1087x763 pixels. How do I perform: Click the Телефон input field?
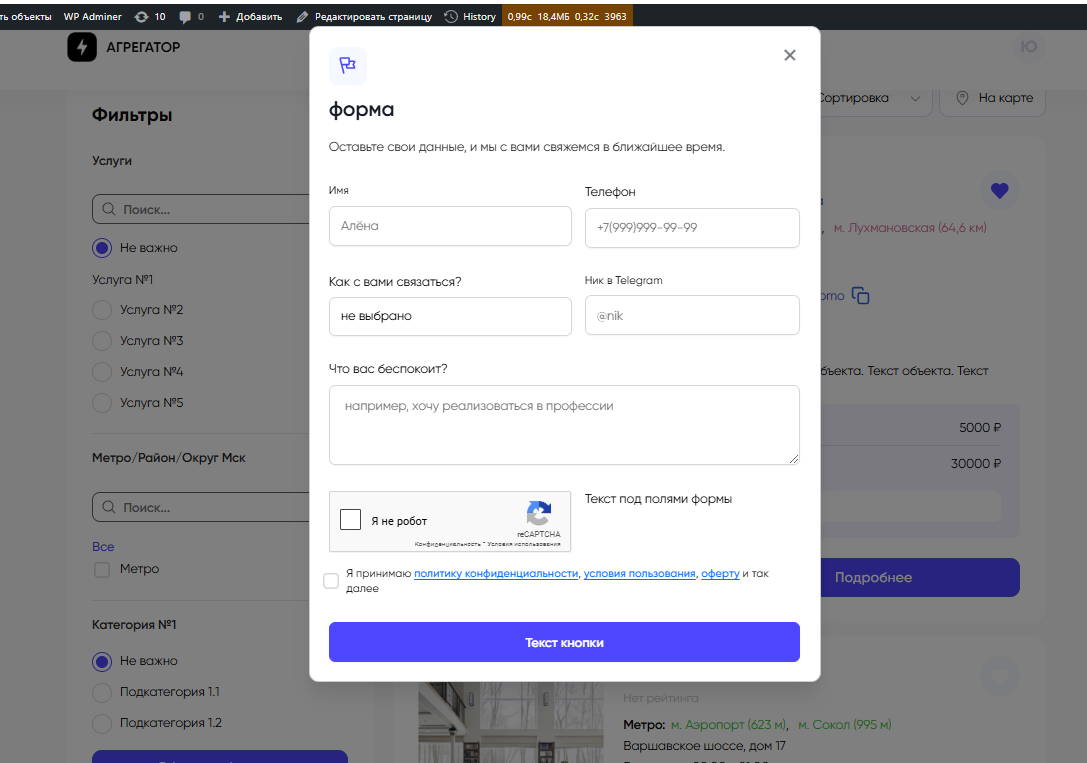[x=692, y=228]
